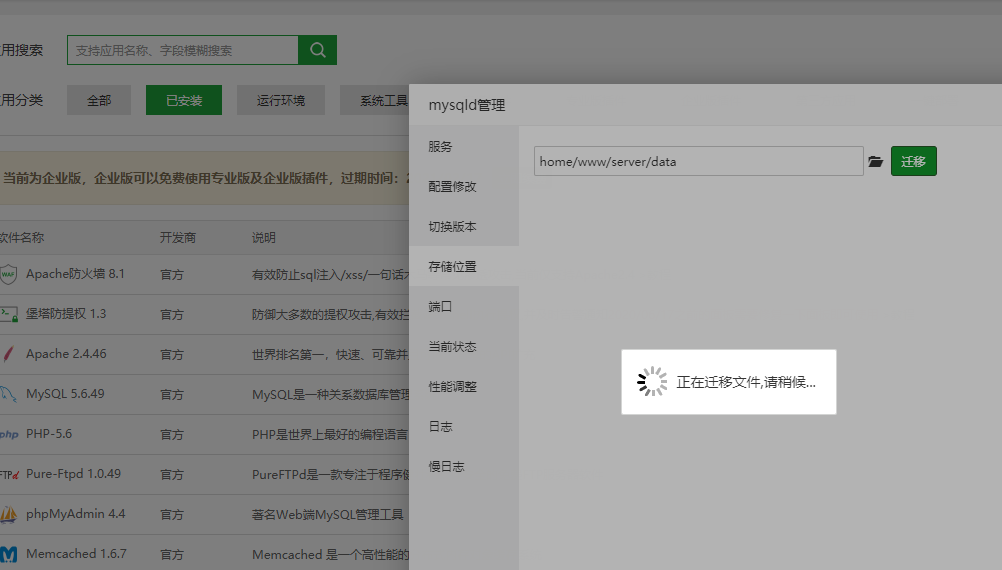Click 官方 in the Memcached 1.6.7 row
This screenshot has width=1002, height=570.
(171, 555)
